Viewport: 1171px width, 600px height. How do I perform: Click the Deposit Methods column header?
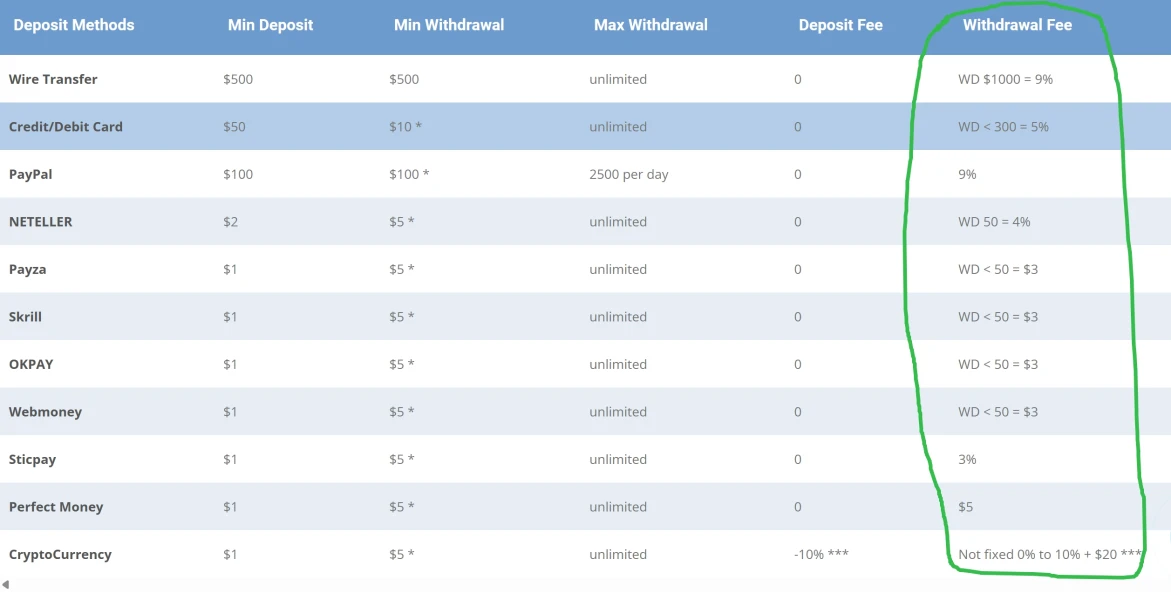(x=74, y=25)
